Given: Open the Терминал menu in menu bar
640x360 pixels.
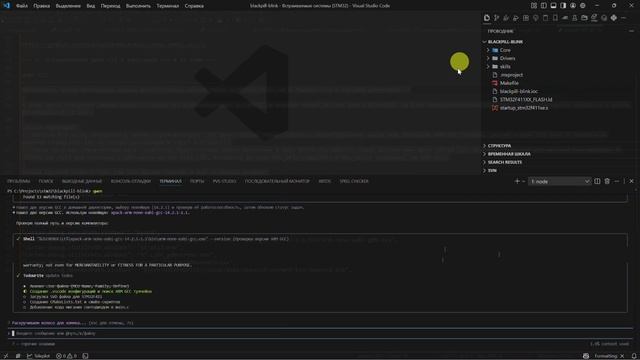Looking at the screenshot, I should (x=168, y=6).
